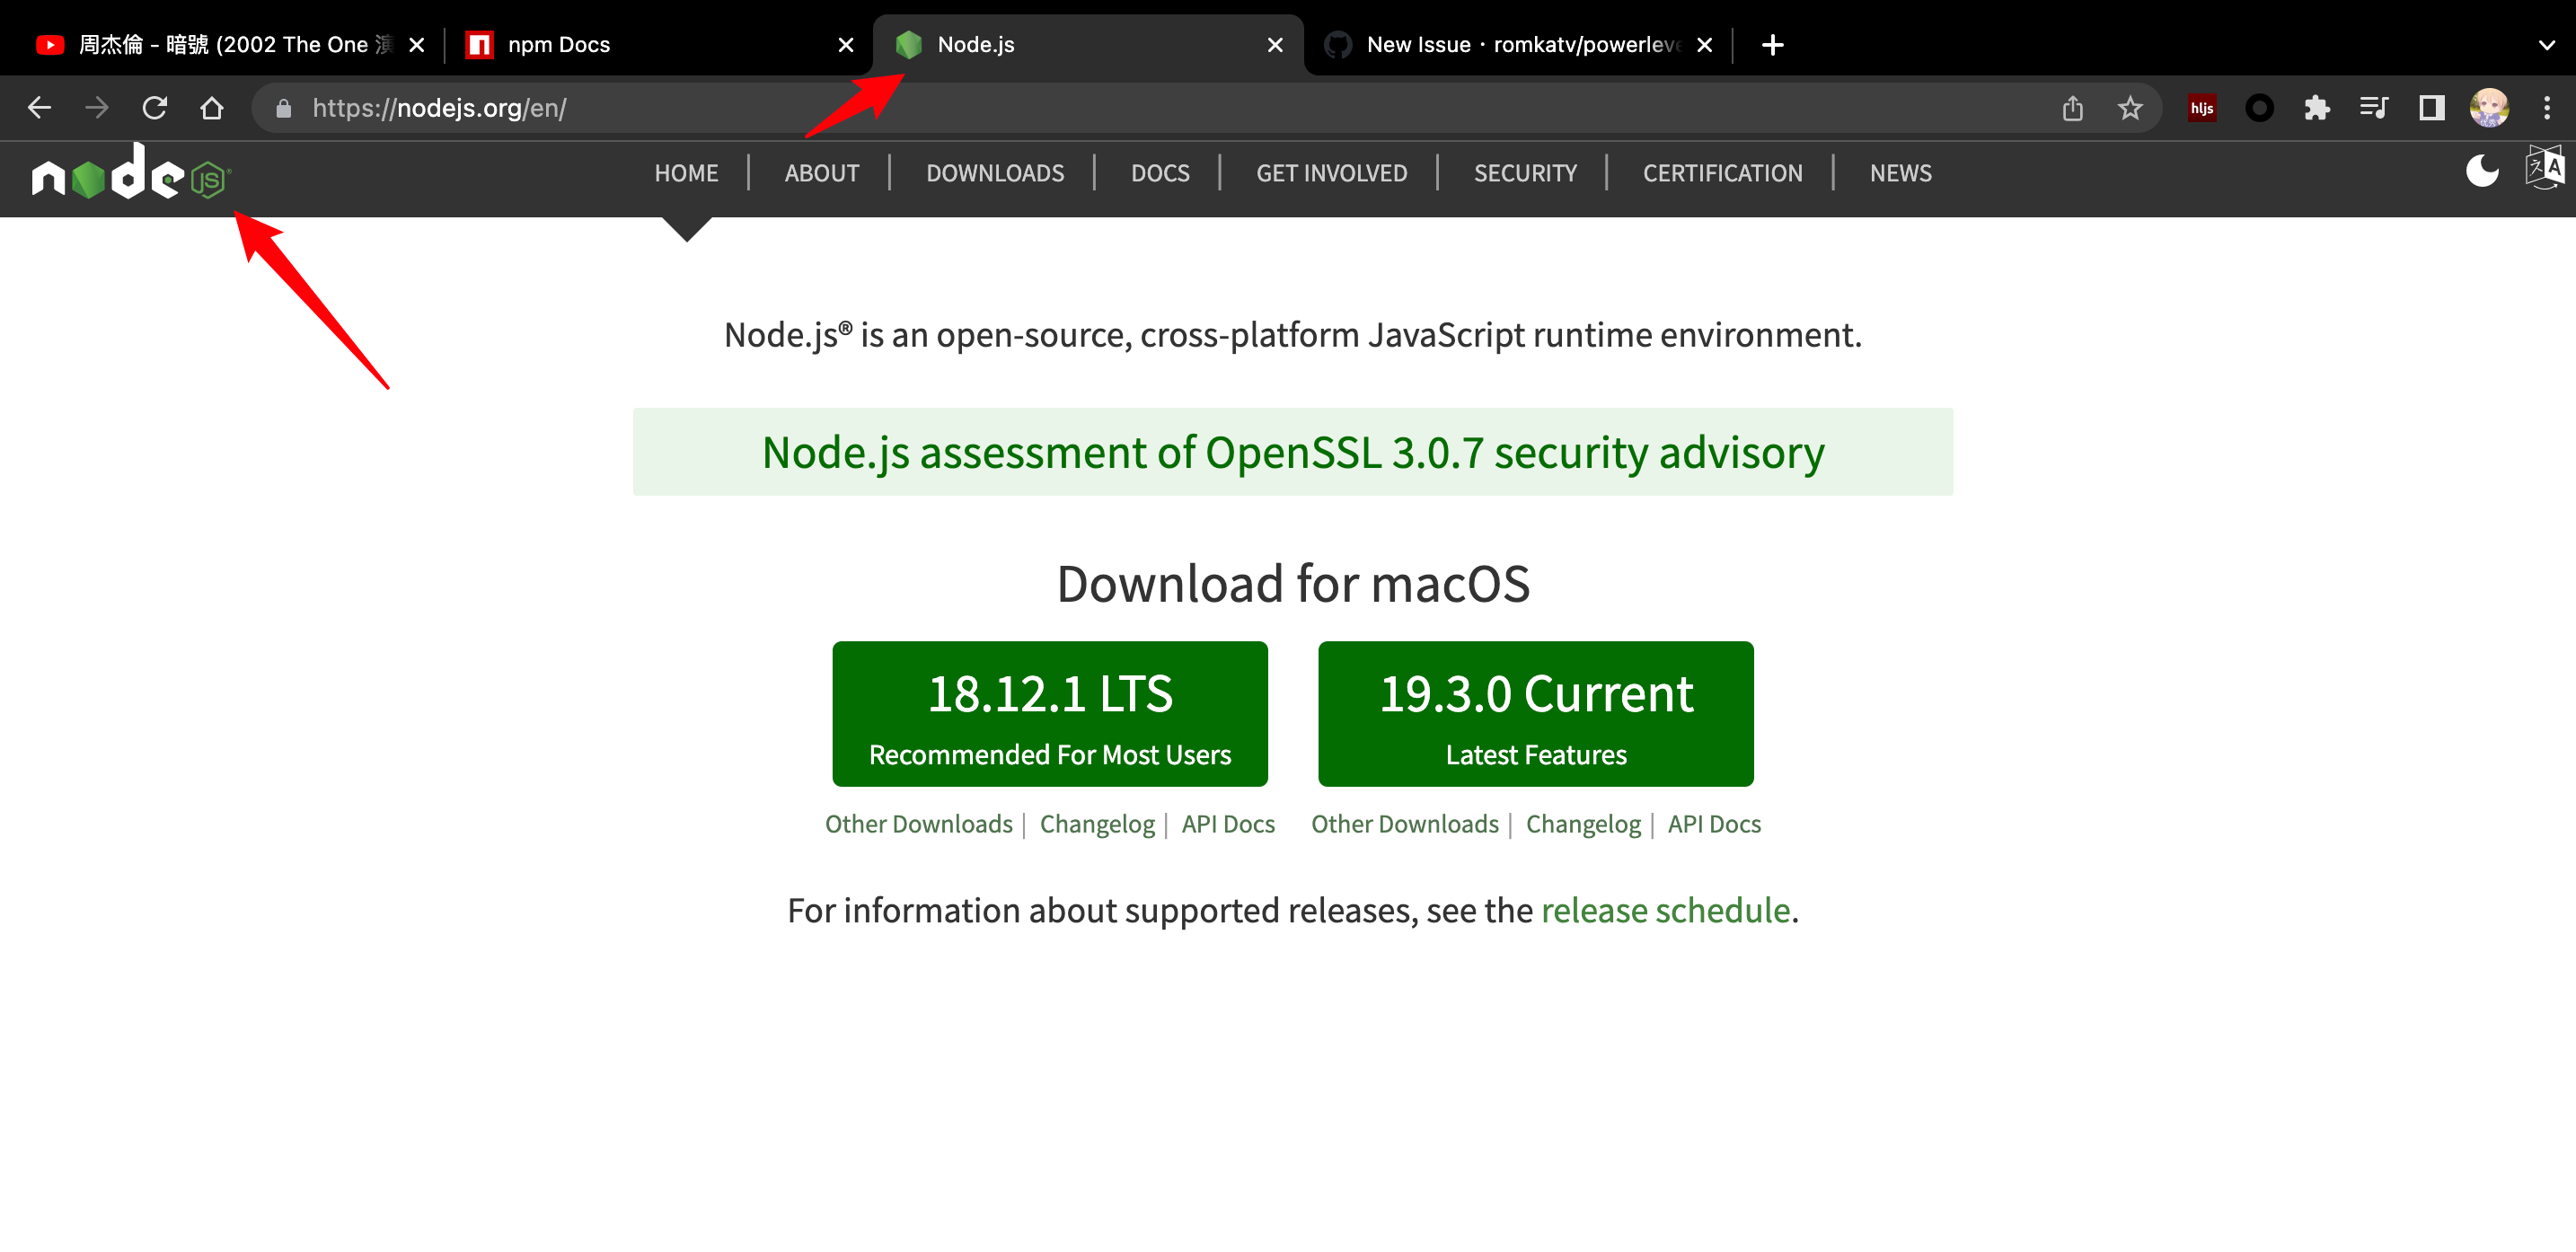Open Changelog link under 18.12.1 LTS
The height and width of the screenshot is (1252, 2576).
point(1097,824)
